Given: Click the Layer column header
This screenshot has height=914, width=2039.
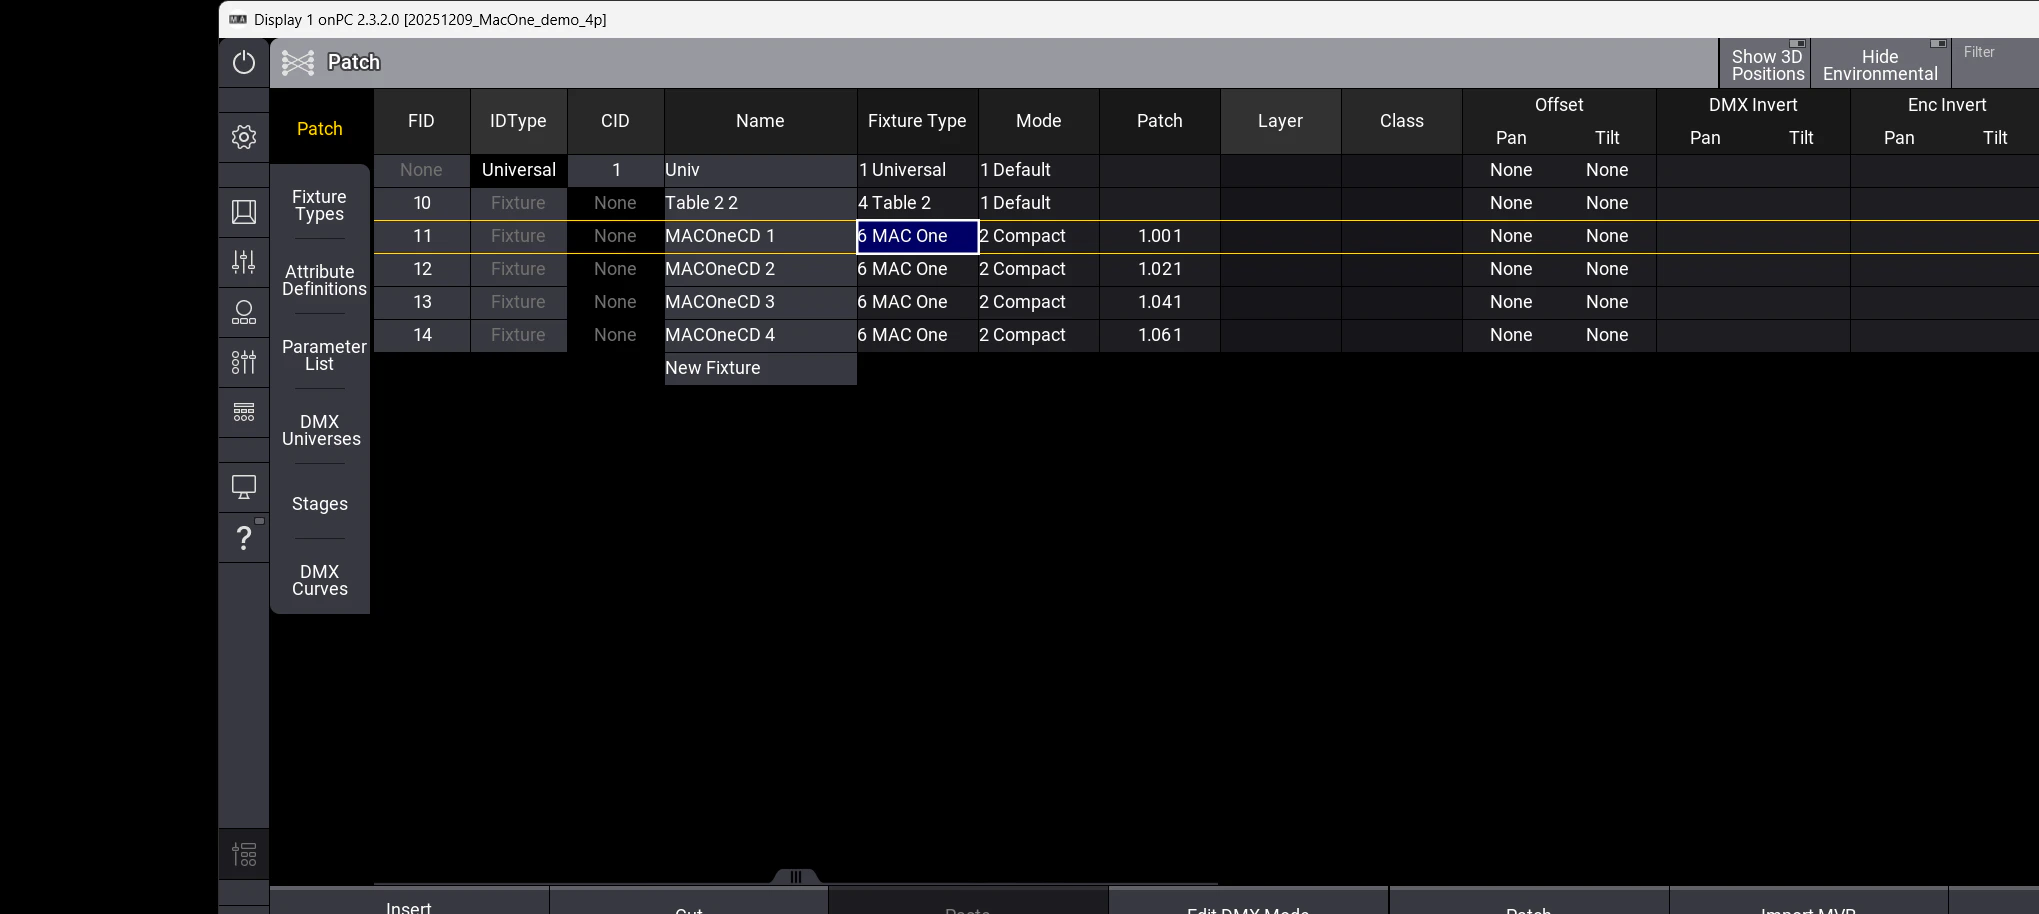Looking at the screenshot, I should (1280, 121).
